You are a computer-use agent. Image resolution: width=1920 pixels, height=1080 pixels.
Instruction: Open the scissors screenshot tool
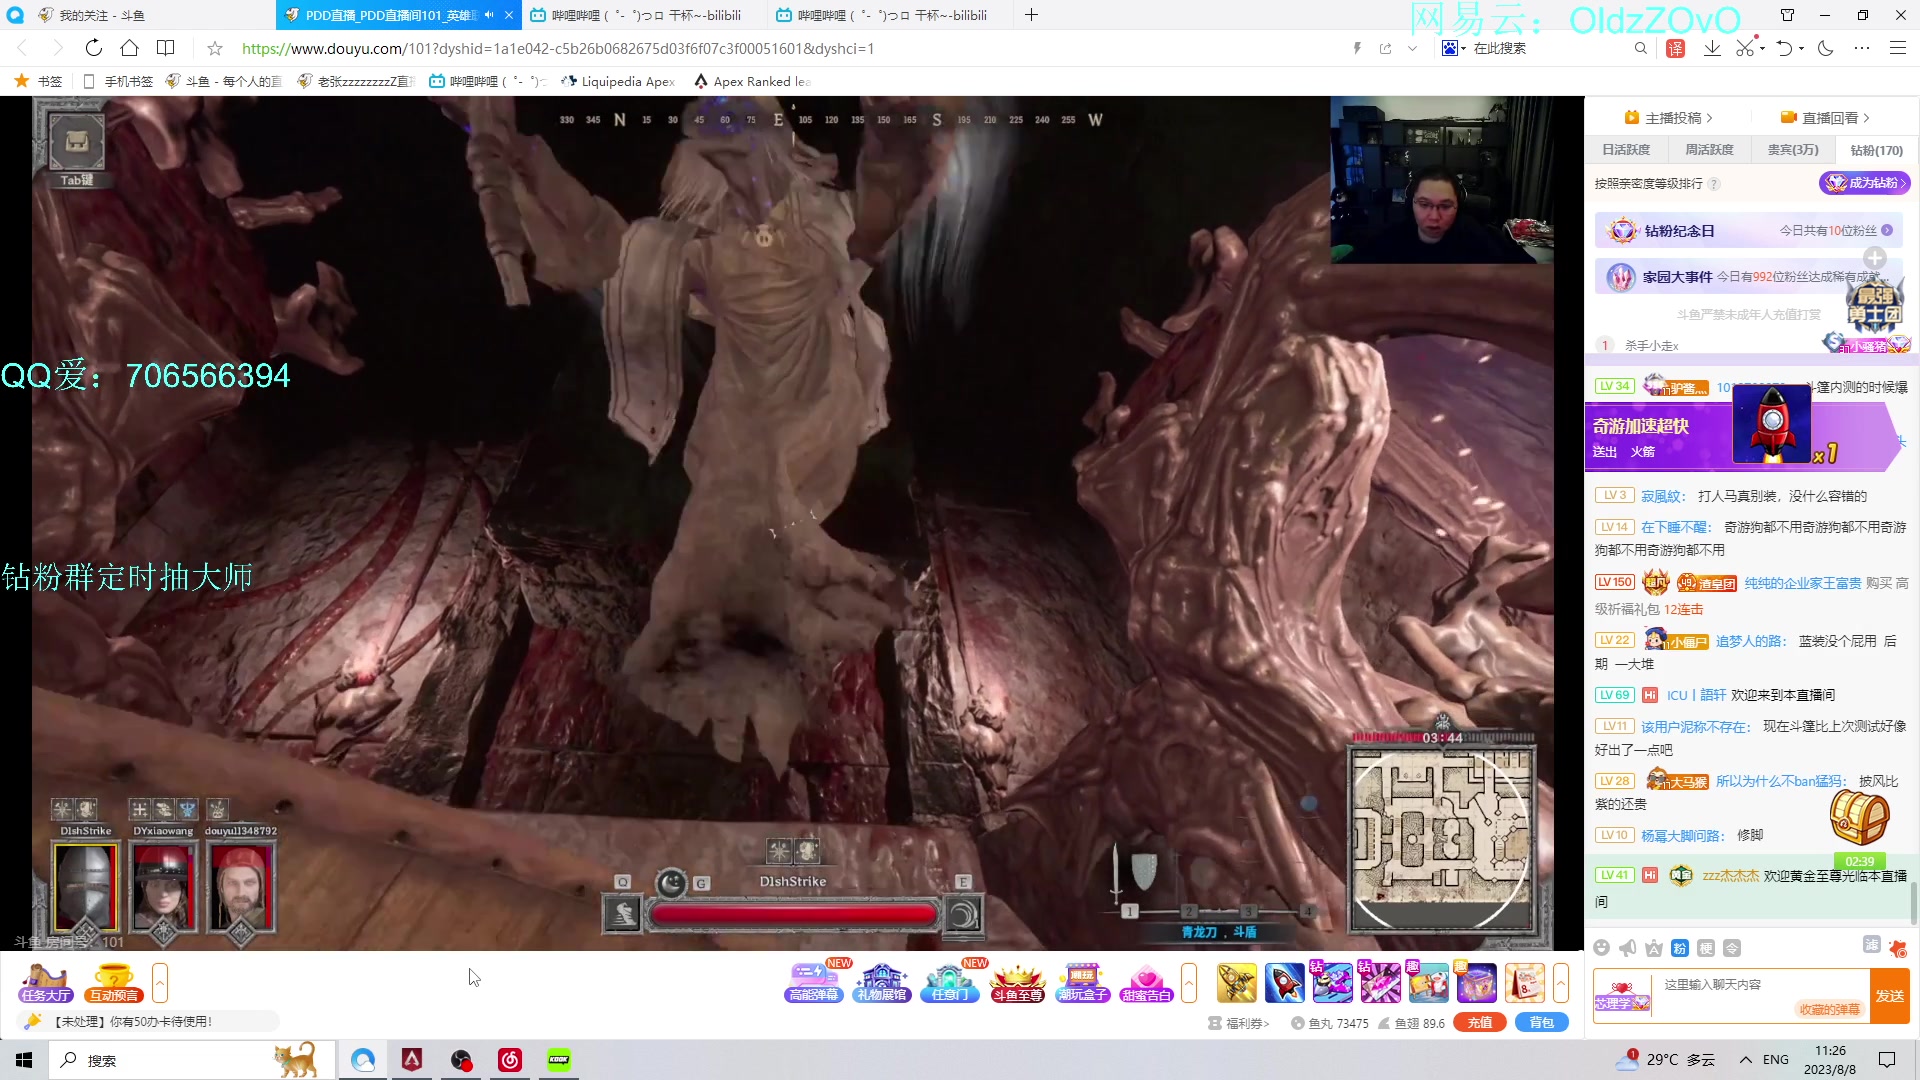point(1745,48)
